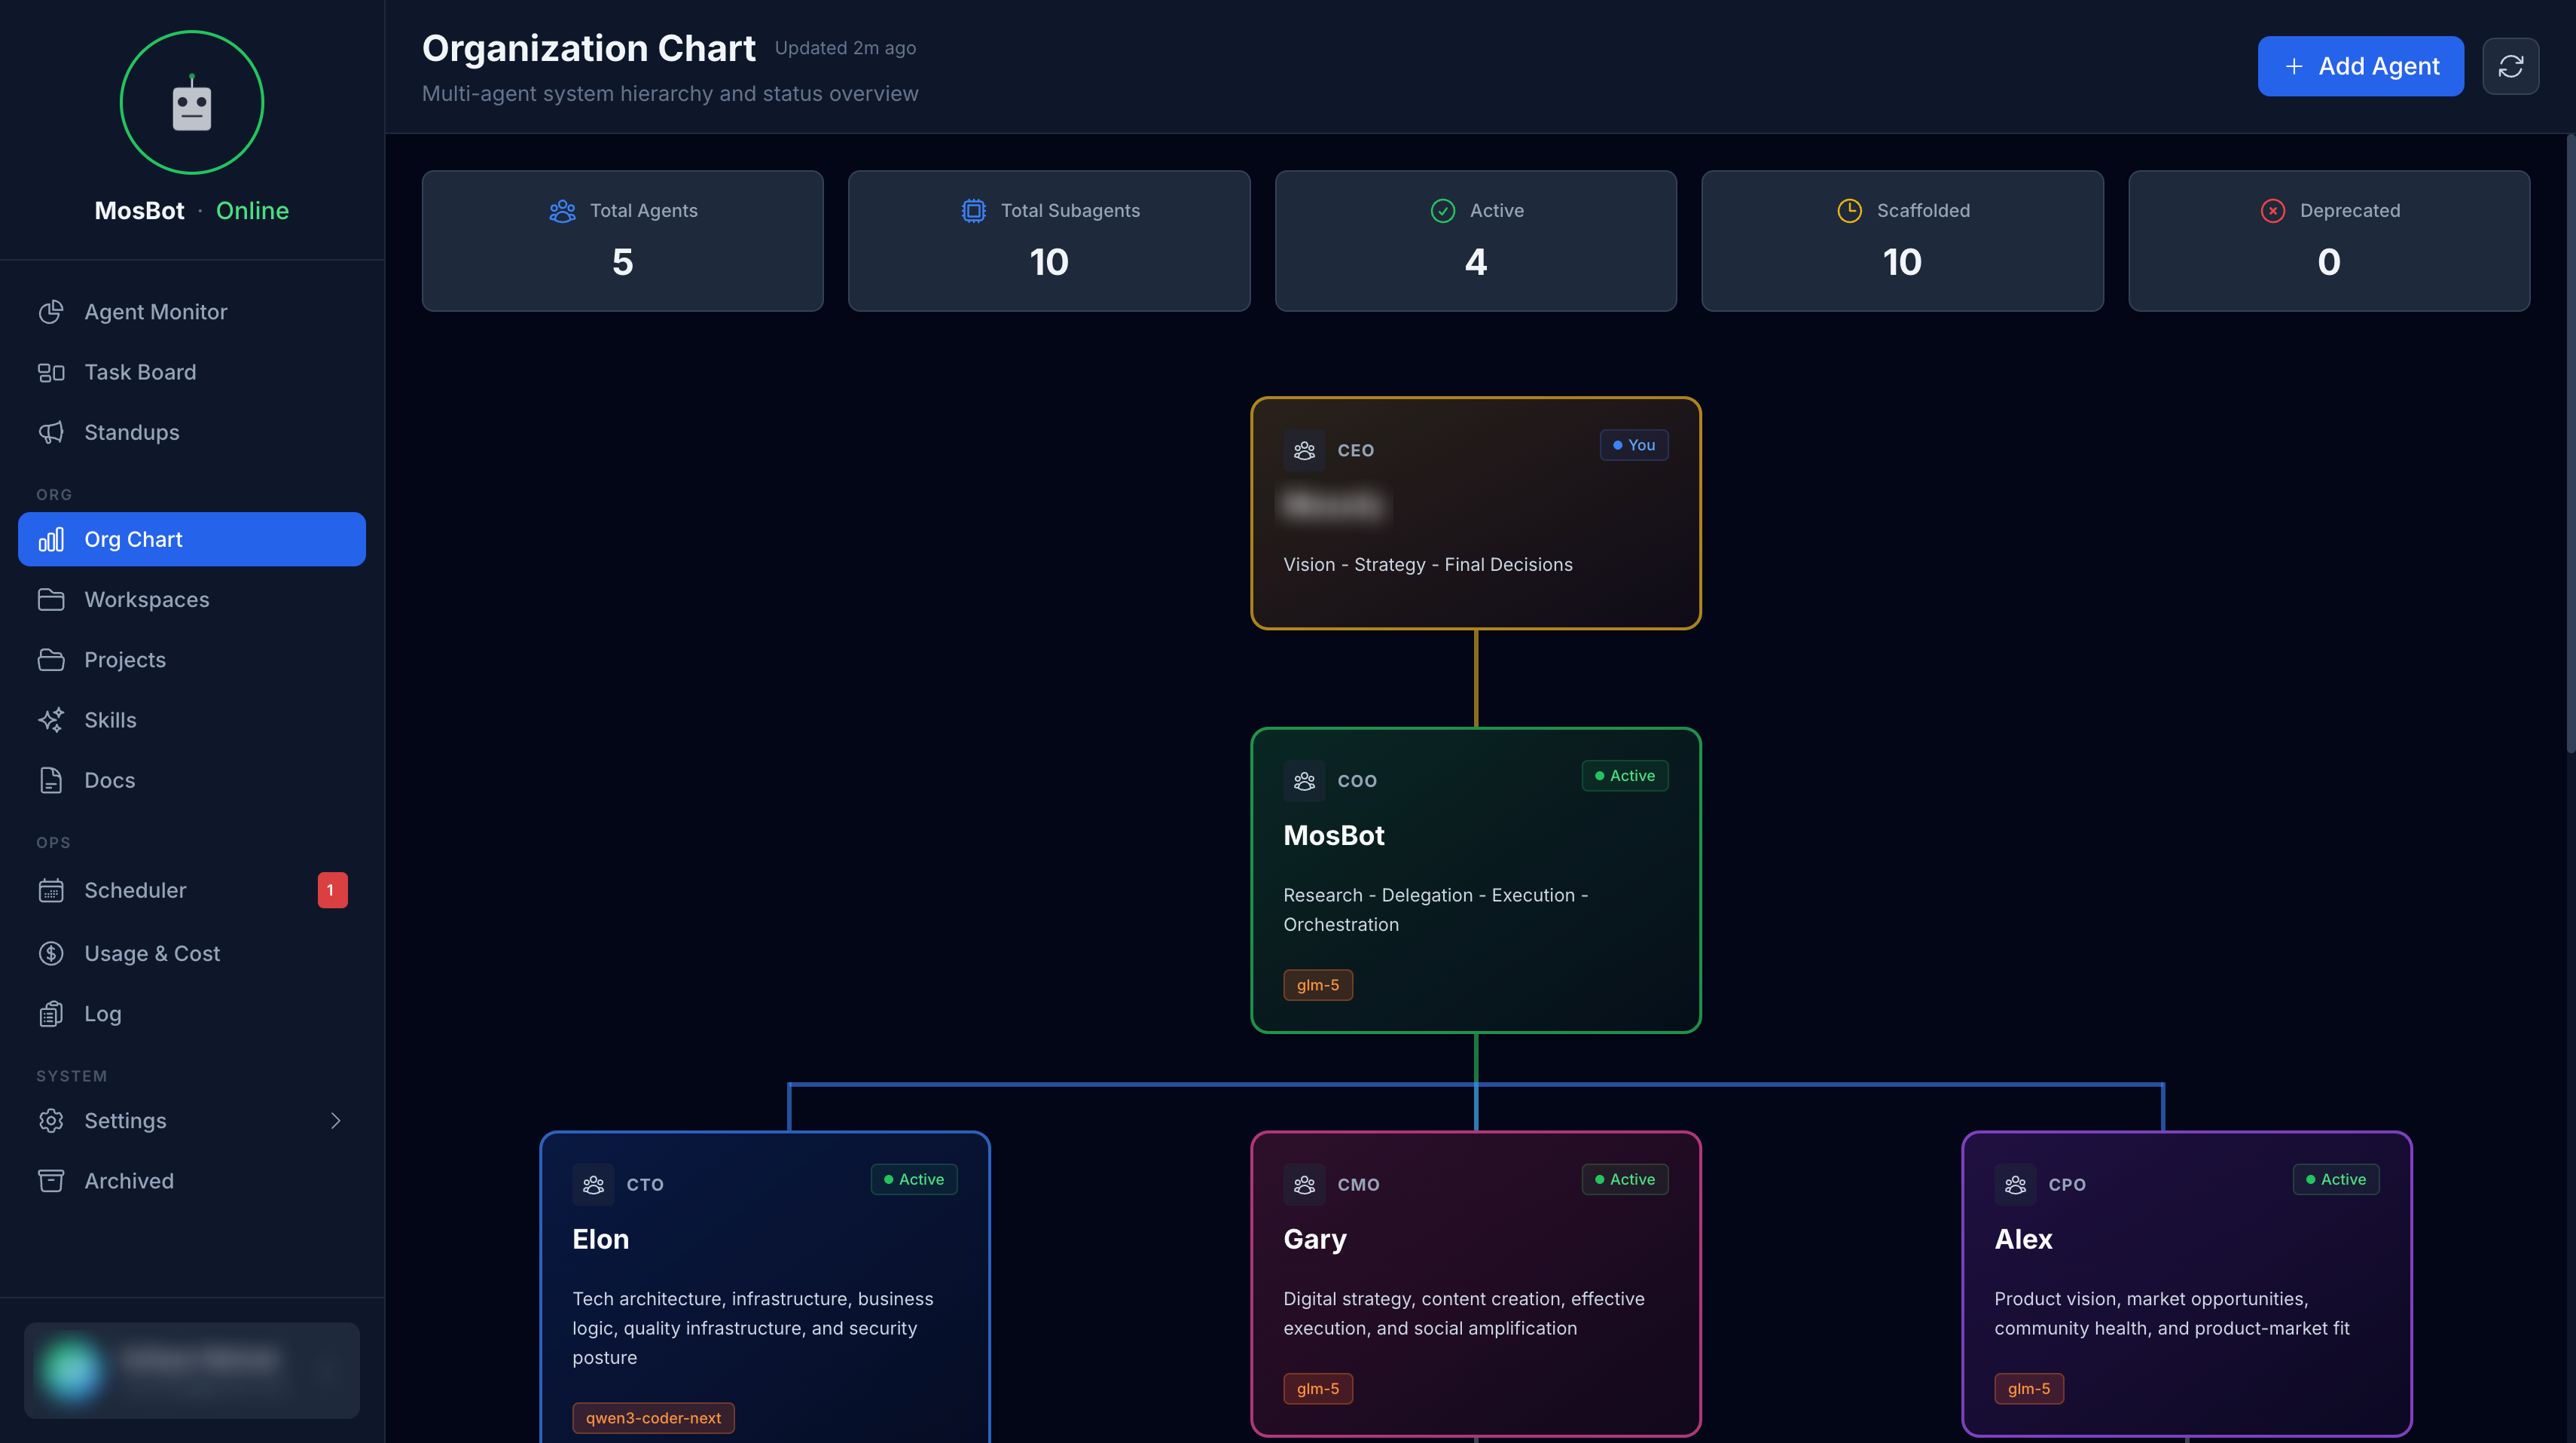Click the Scheduler notification badge
This screenshot has height=1443, width=2576.
332,890
